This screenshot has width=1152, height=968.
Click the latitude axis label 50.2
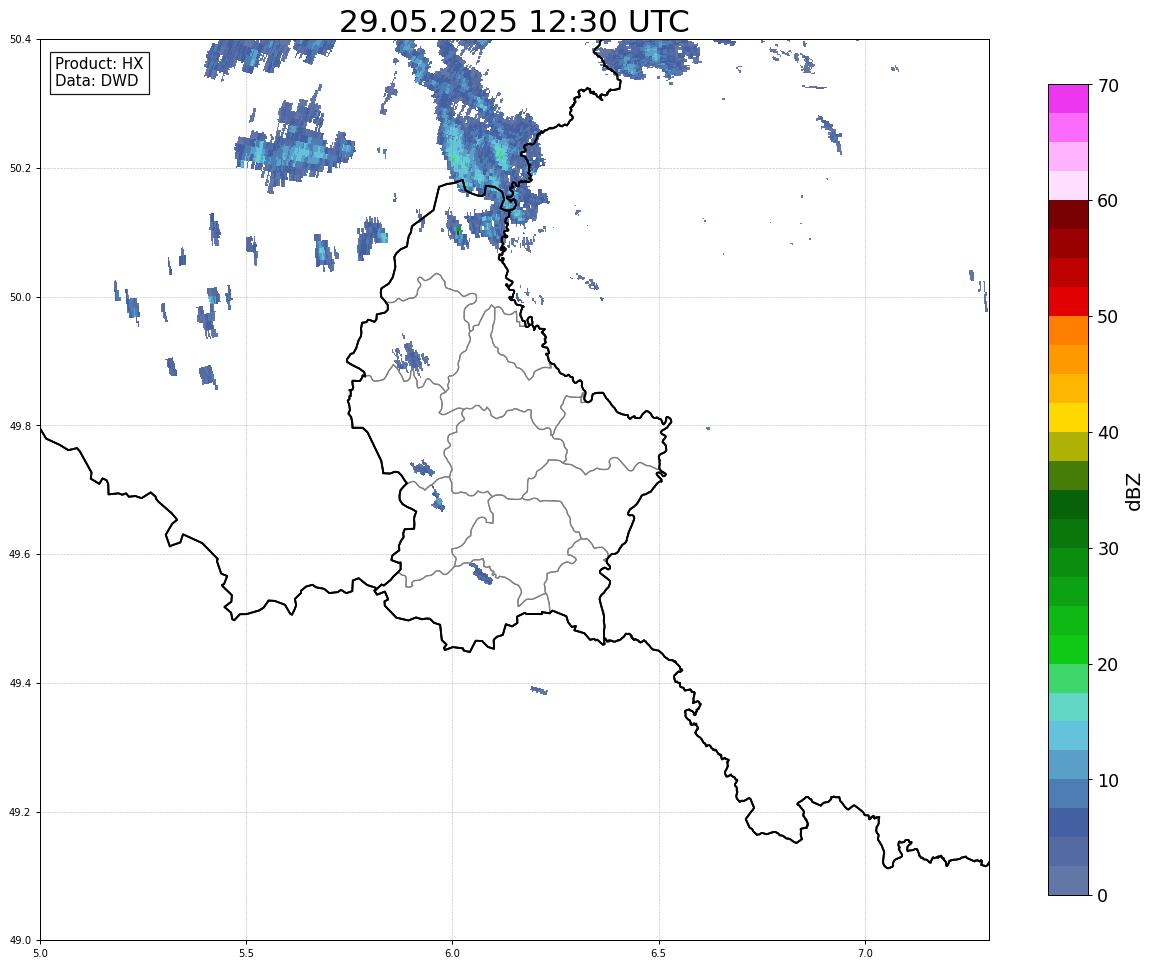coord(20,168)
